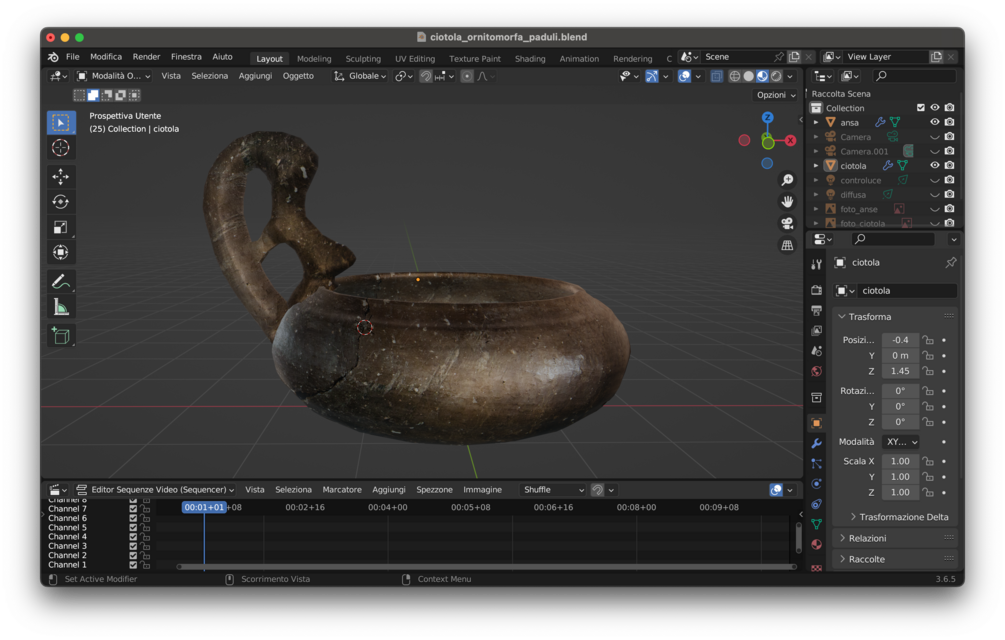Select the current frame marker in the sequencer timeline

204,507
